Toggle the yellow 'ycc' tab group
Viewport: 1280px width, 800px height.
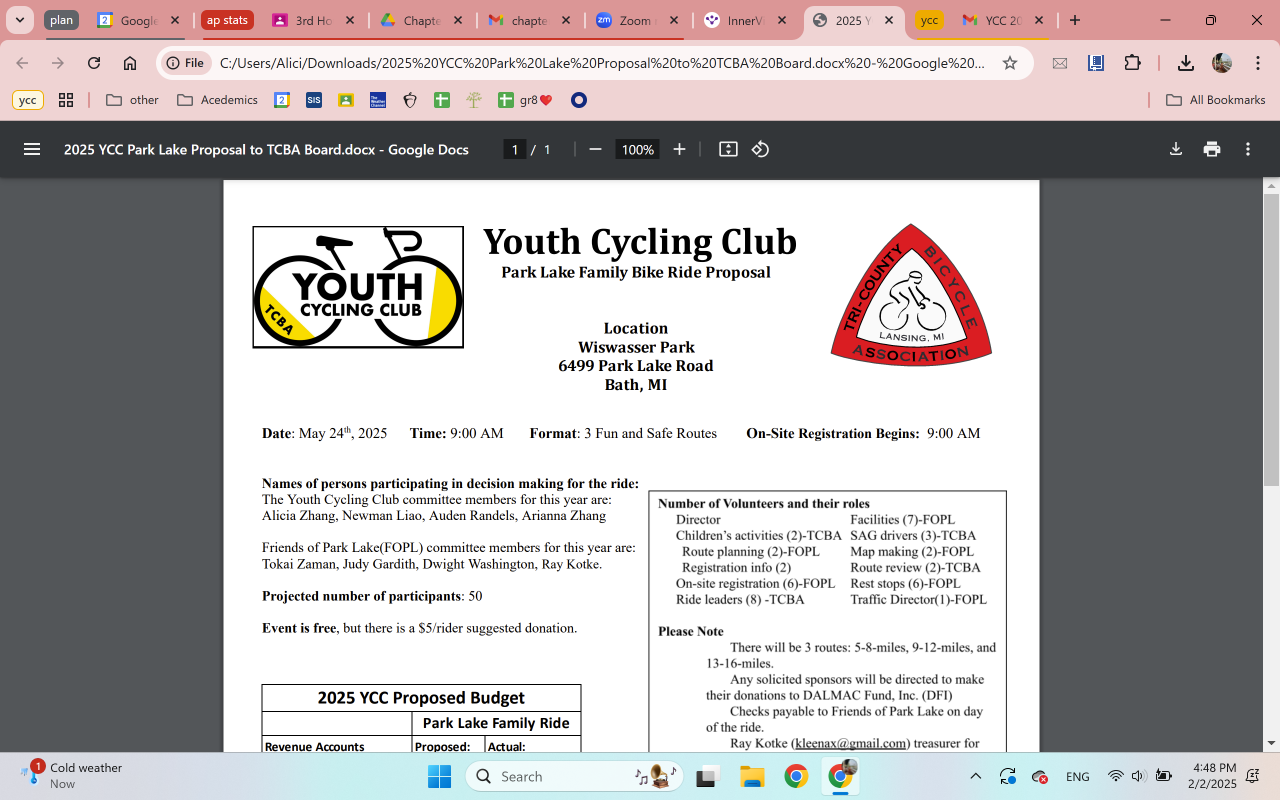coord(929,20)
